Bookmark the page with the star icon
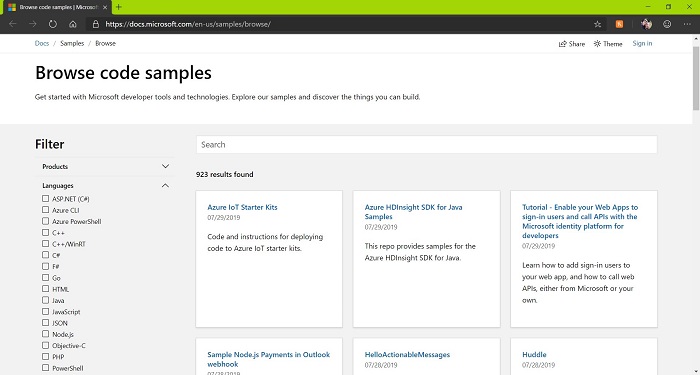The width and height of the screenshot is (700, 375). tap(597, 24)
